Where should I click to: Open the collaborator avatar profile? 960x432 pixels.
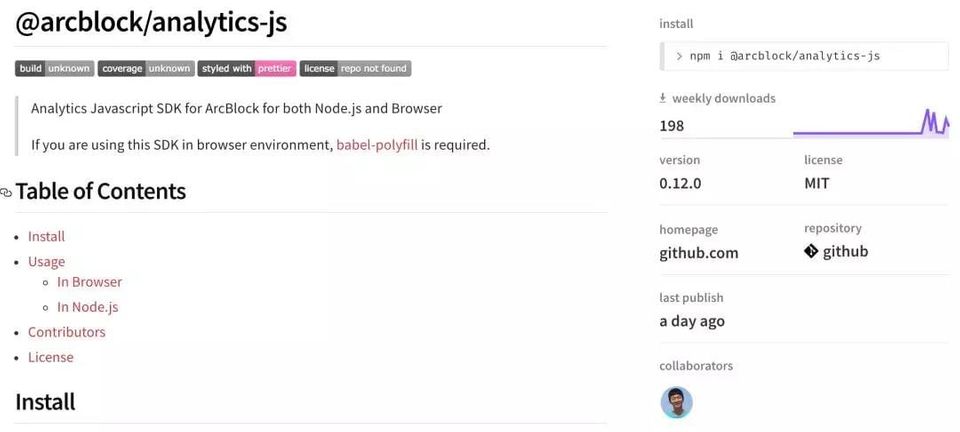click(677, 402)
